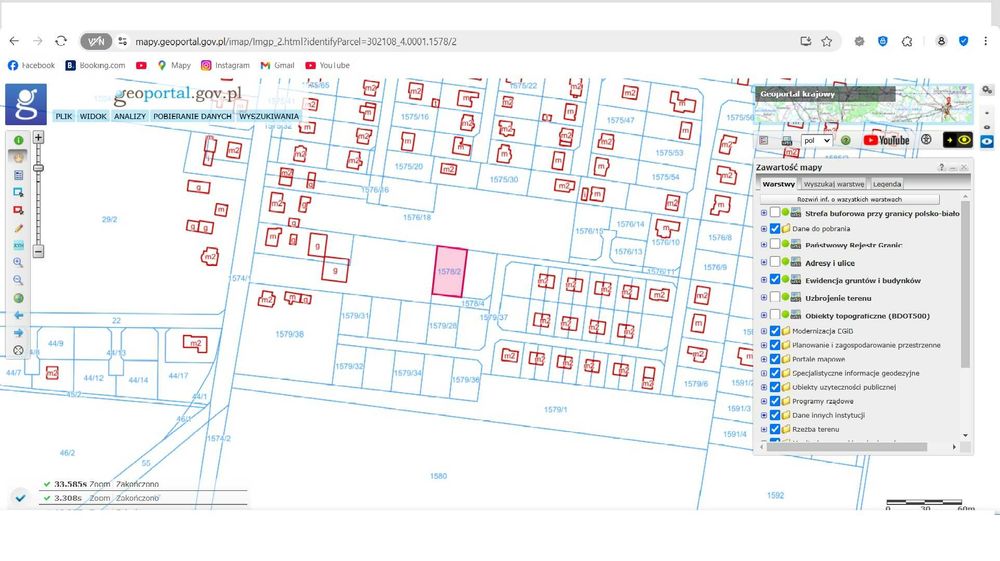The width and height of the screenshot is (1000, 561).
Task: Click the layers panel vertical scrollbar
Action: coord(966,285)
